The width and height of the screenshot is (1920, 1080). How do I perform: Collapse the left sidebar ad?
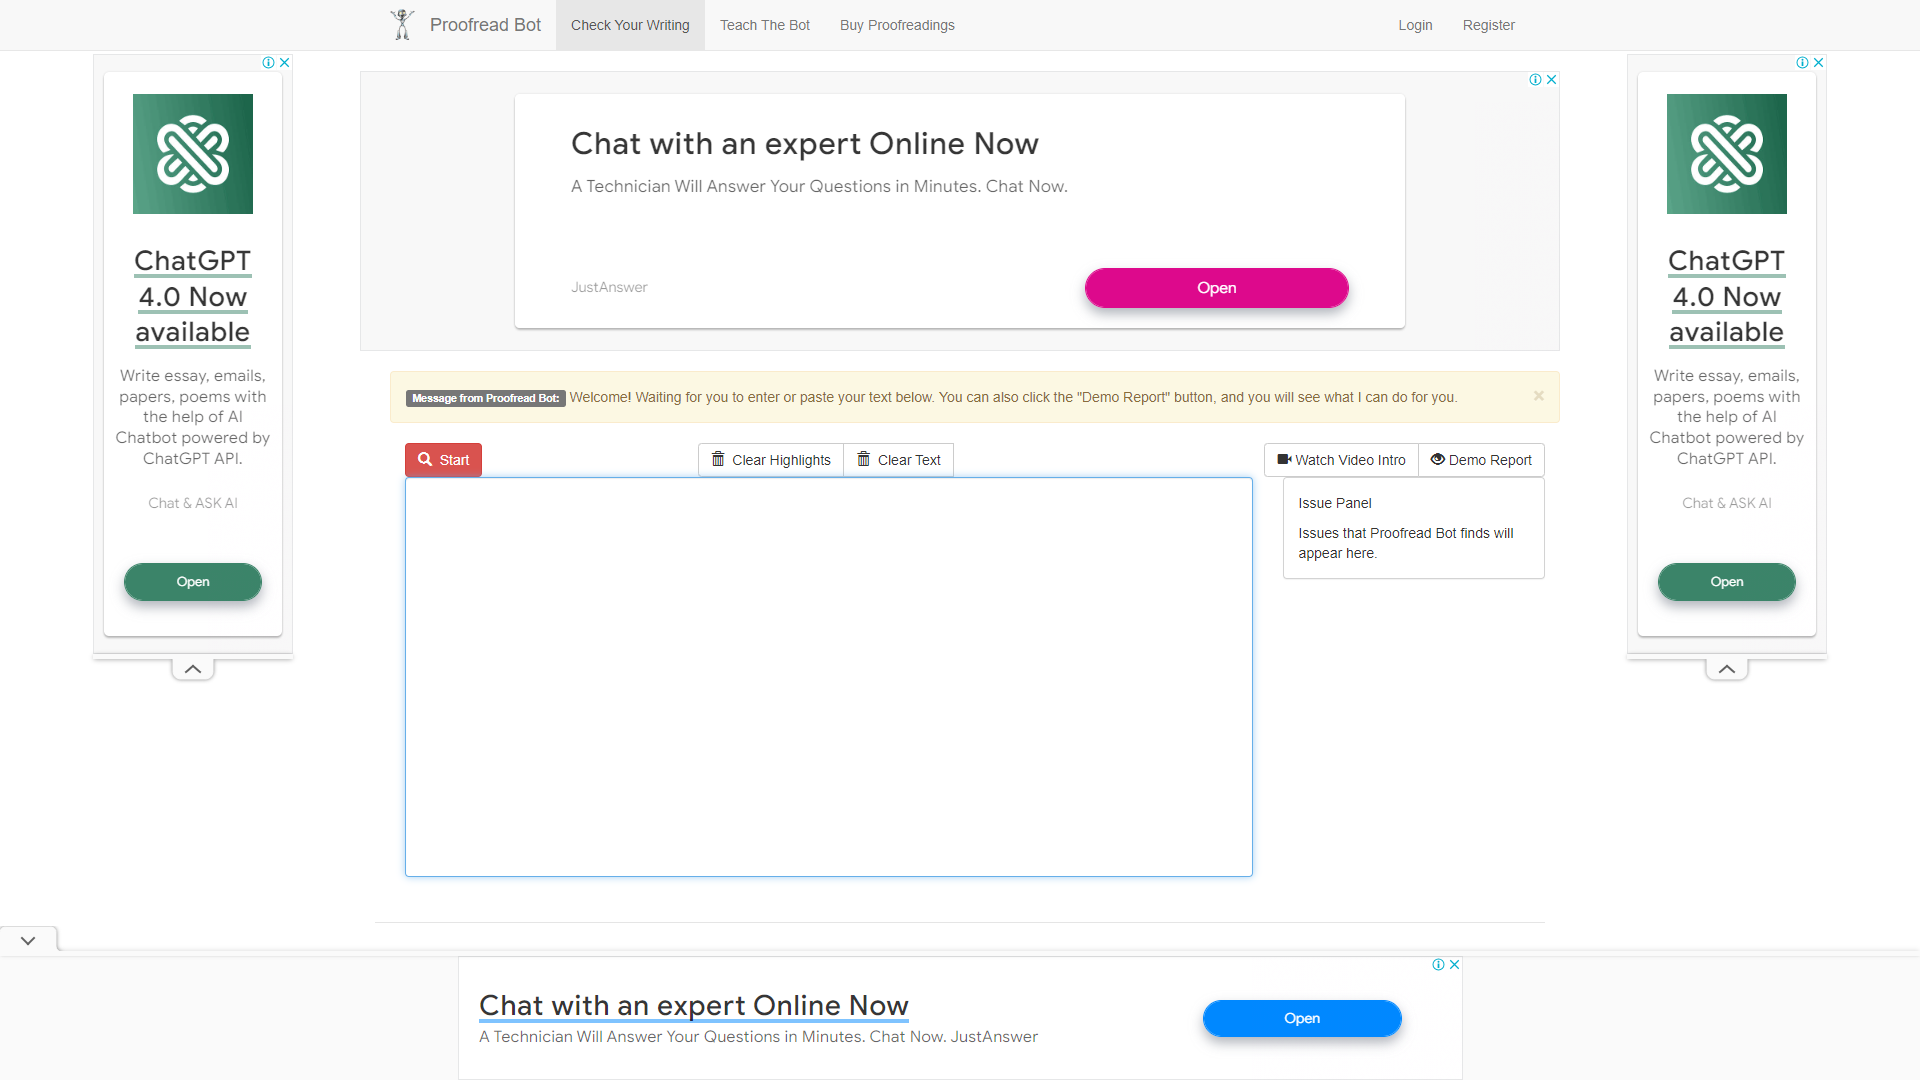click(192, 668)
